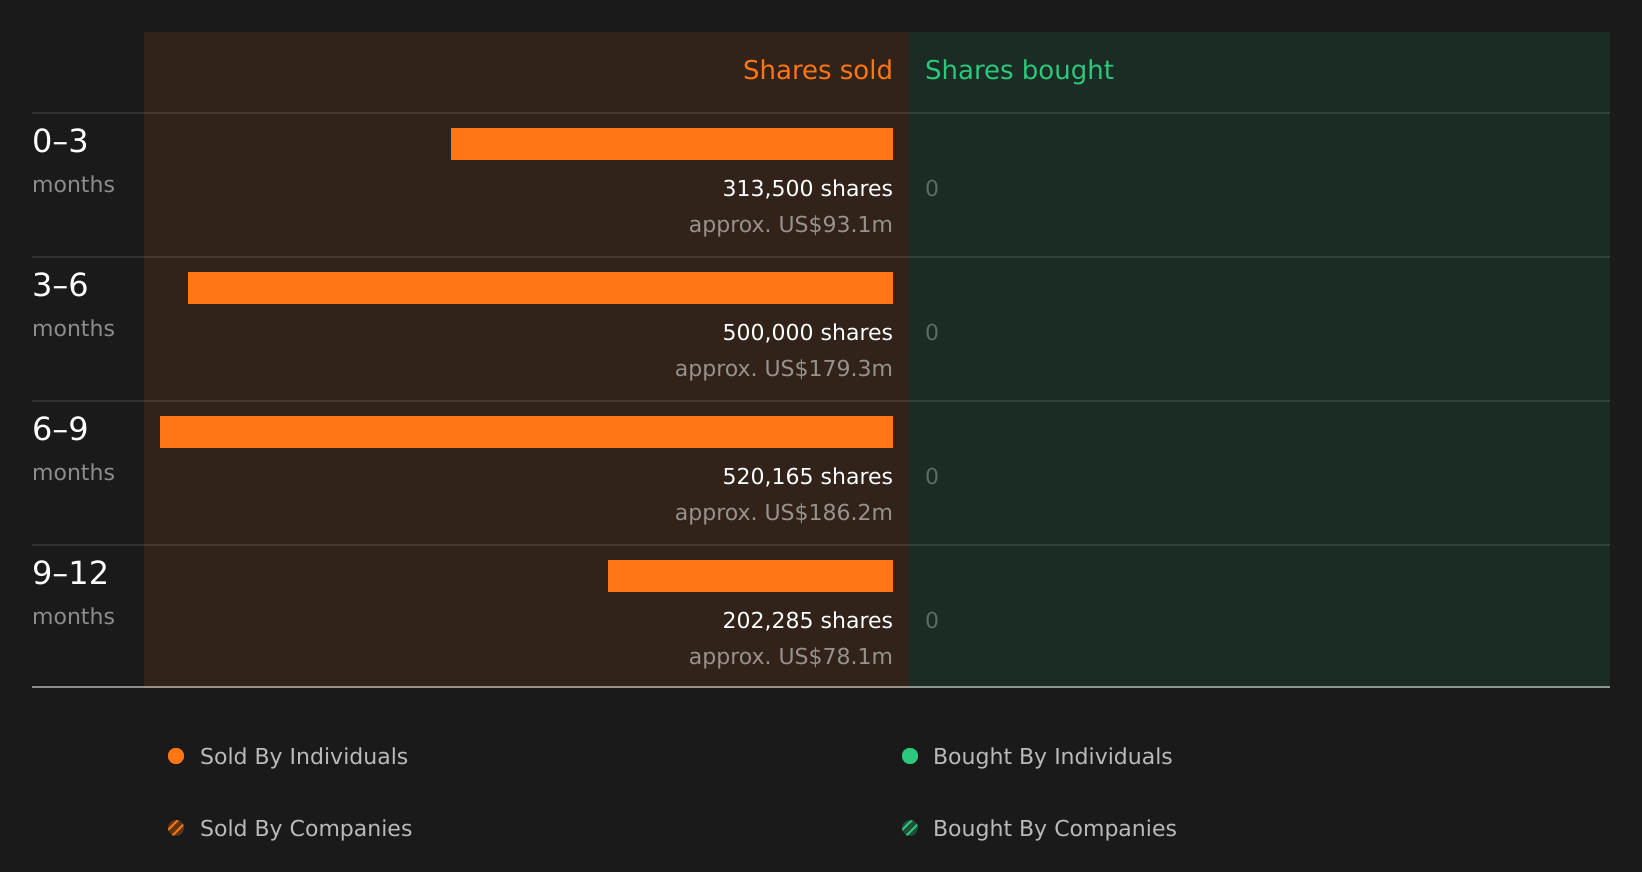Image resolution: width=1642 pixels, height=872 pixels.
Task: Click the Sold By Individuals orange dot
Action: 176,756
